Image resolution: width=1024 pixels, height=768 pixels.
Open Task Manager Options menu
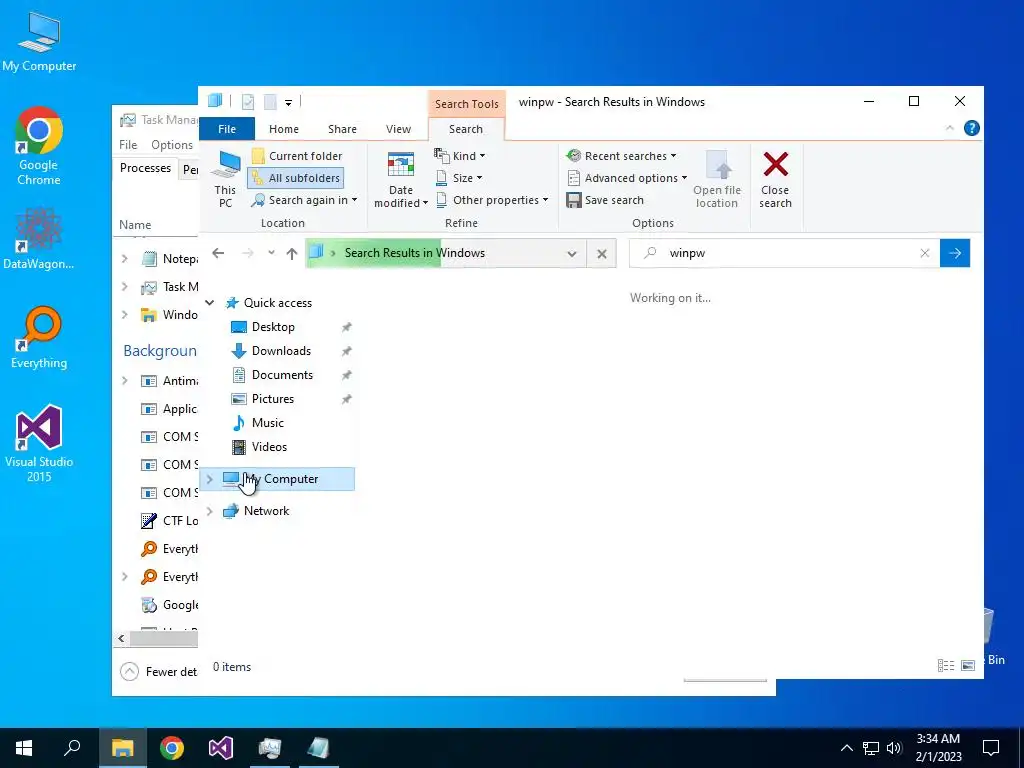172,145
